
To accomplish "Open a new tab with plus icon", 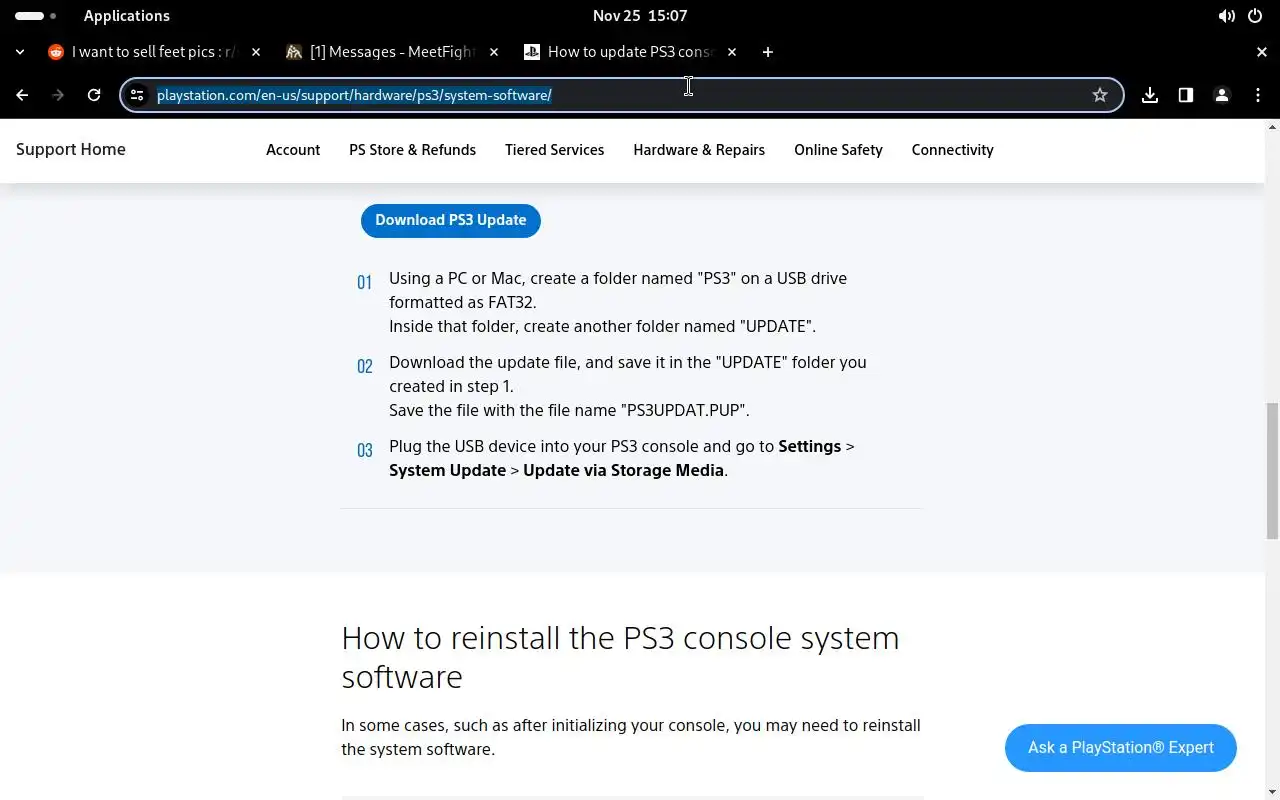I will click(768, 52).
